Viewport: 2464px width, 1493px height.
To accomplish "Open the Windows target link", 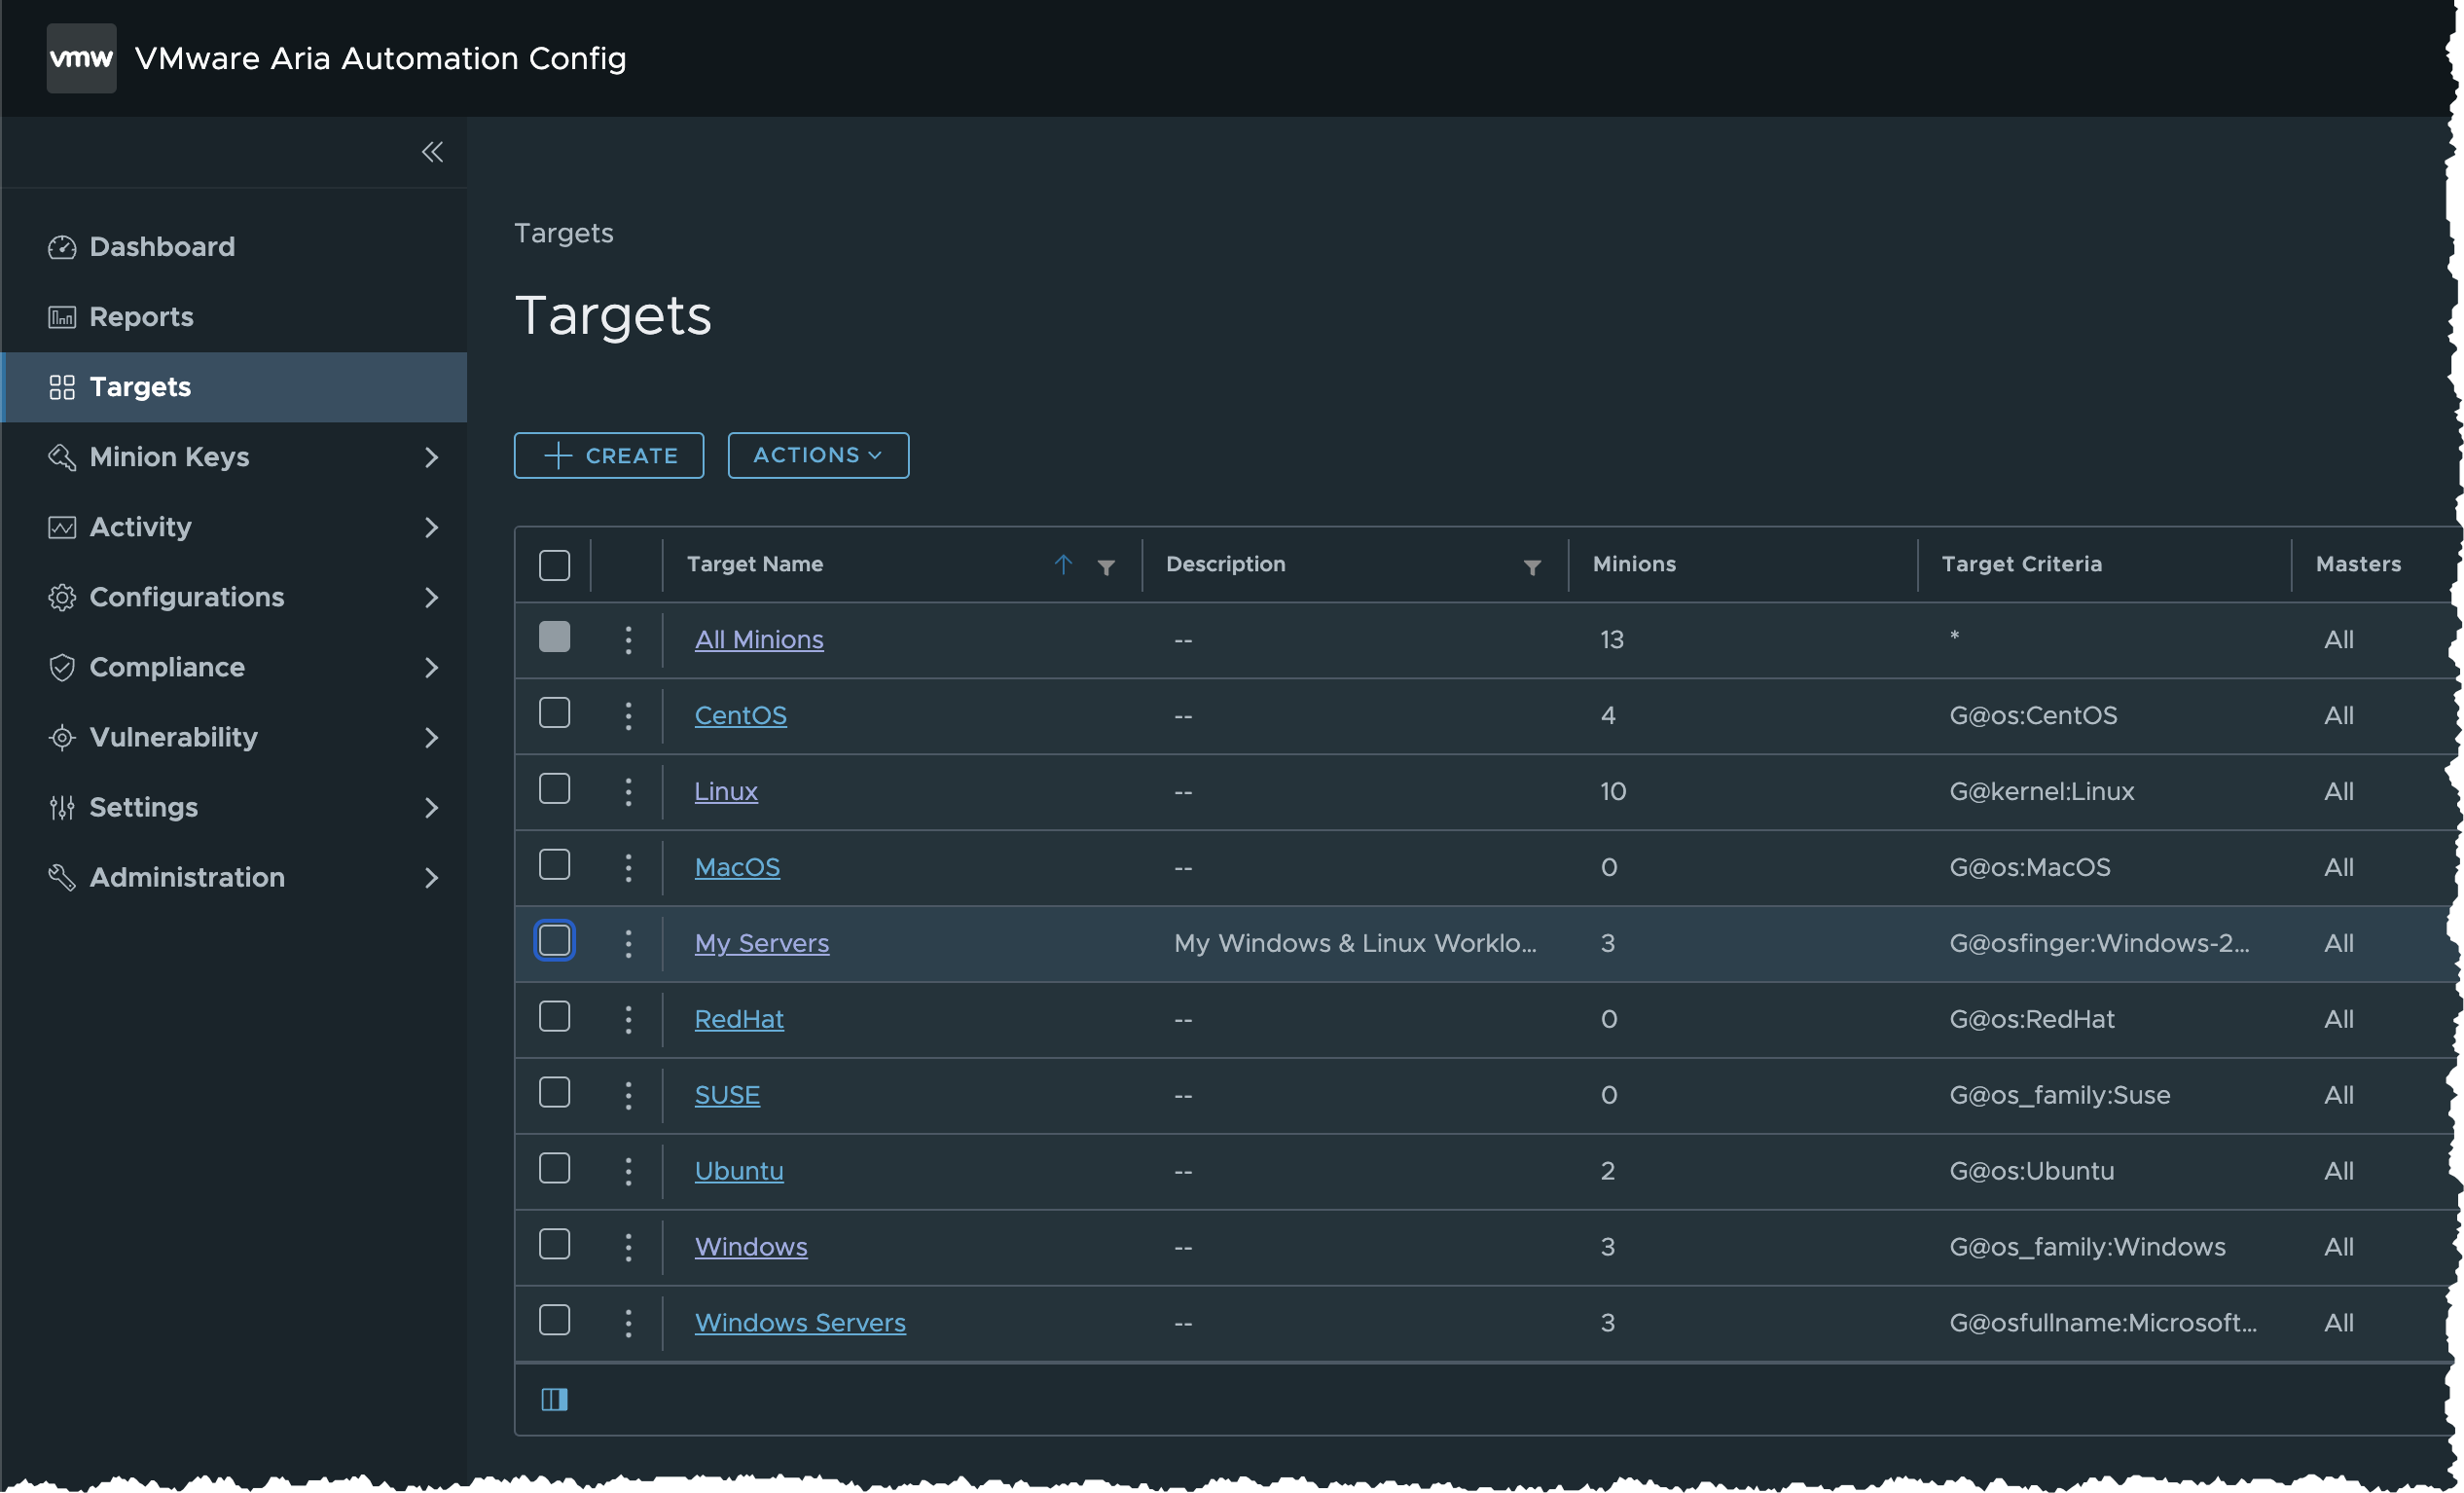I will click(x=751, y=1247).
